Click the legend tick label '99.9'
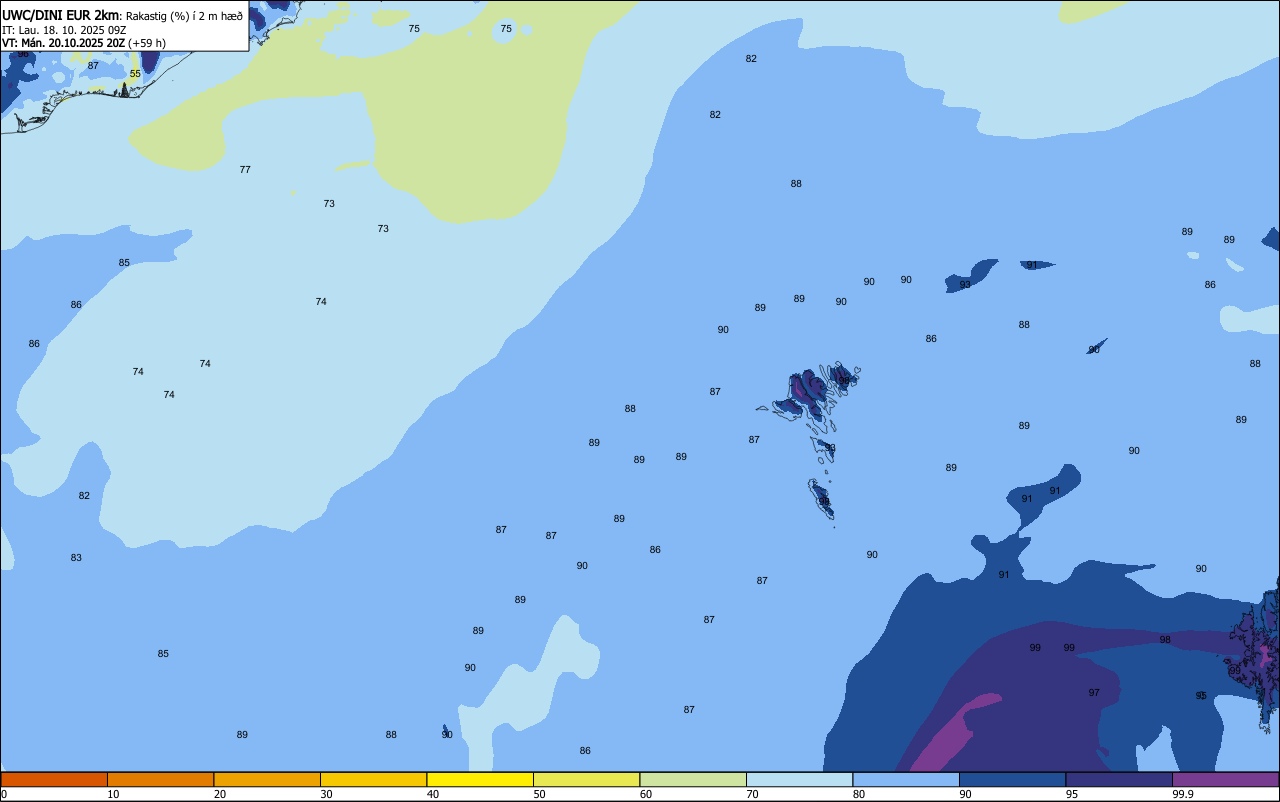 [x=1183, y=794]
